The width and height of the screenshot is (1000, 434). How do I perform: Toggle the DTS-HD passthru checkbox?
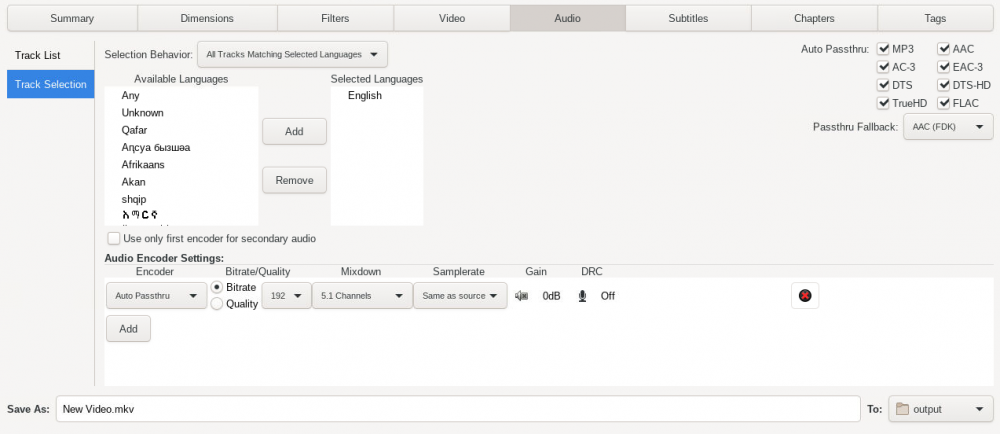point(944,85)
